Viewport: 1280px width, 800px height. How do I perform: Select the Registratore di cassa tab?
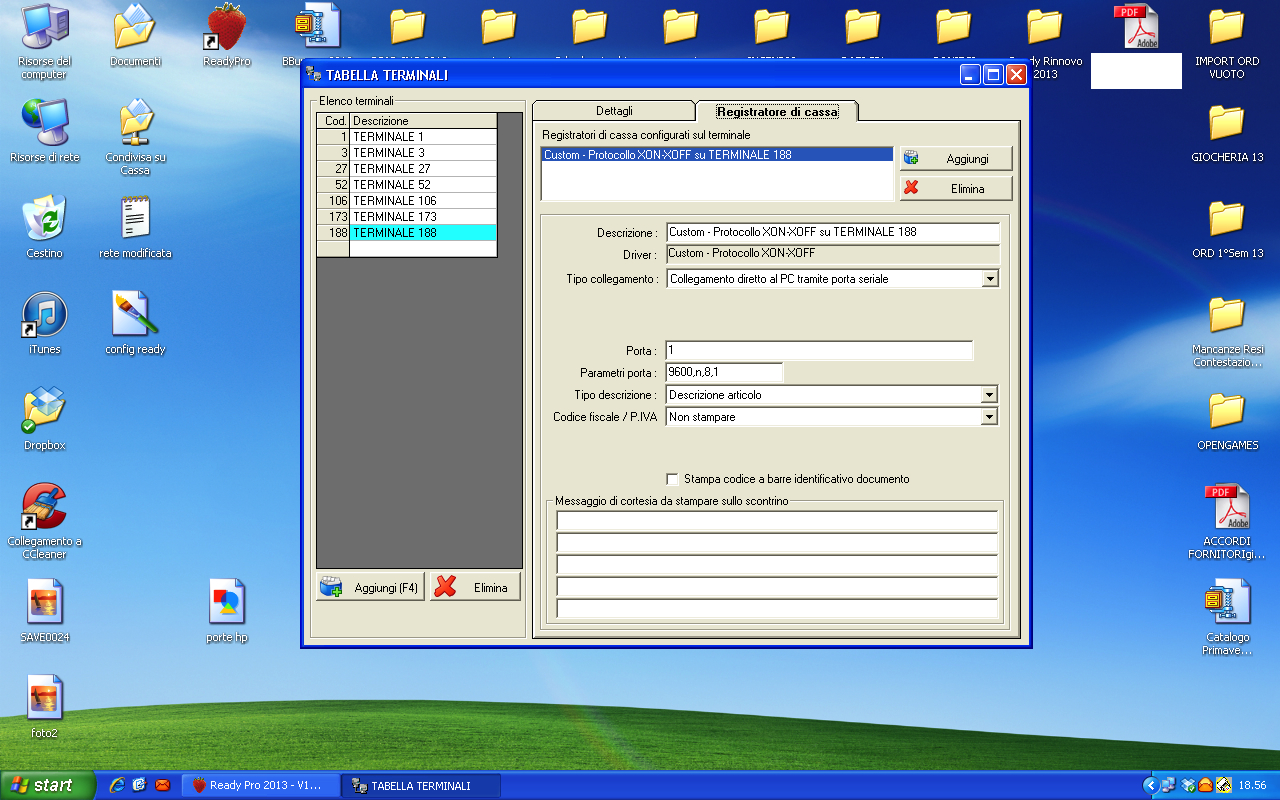click(x=777, y=112)
